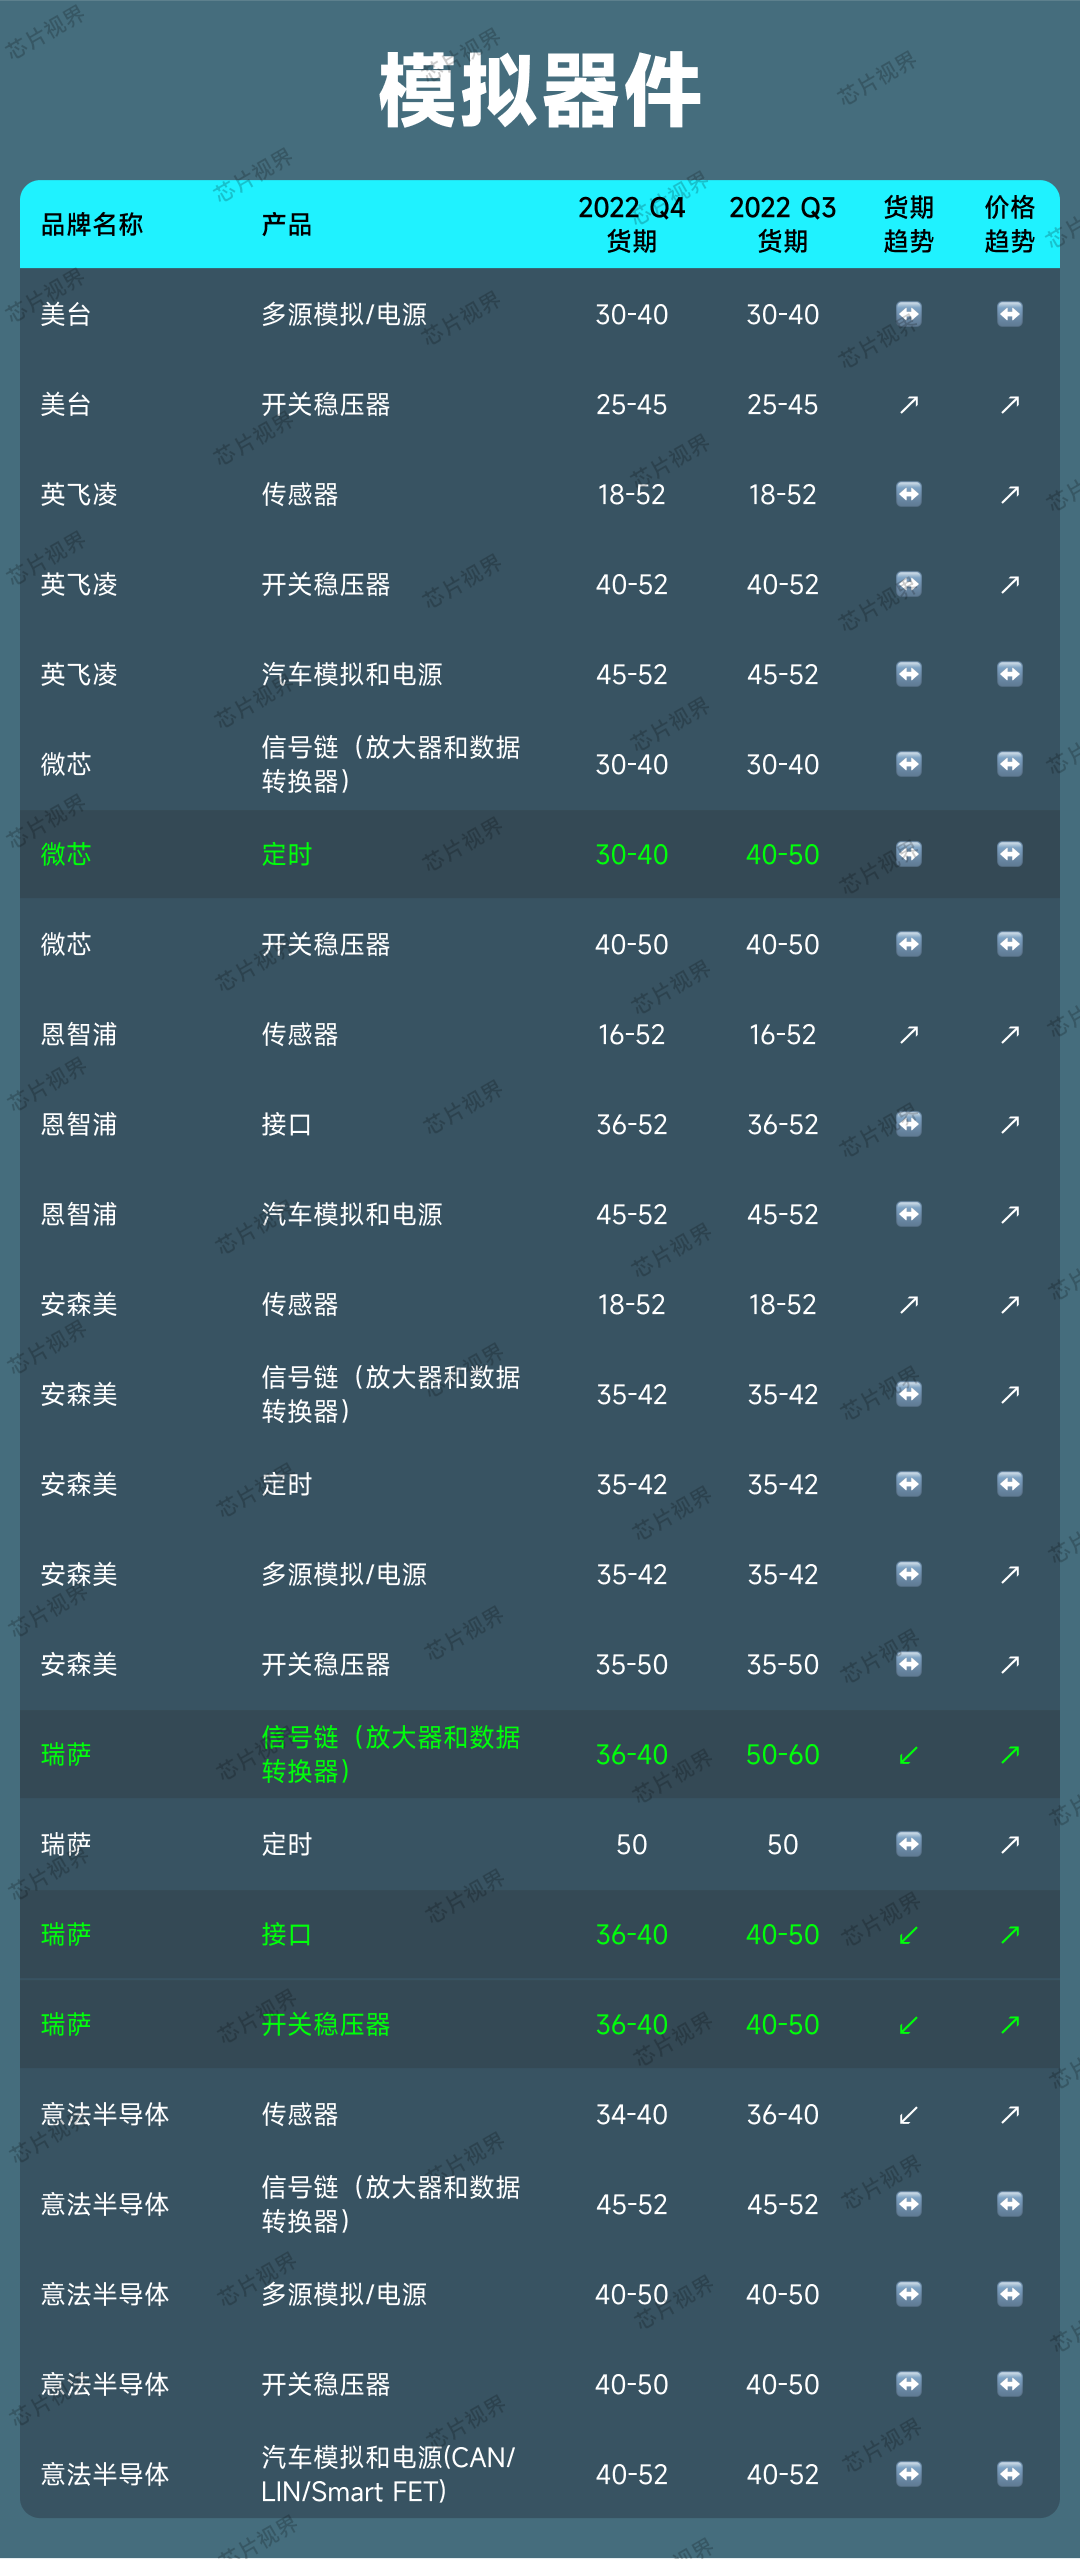Screen dimensions: 1080x2559
Task: Click Q4 lead time 25-45 for 美台 开关稳压器
Action: point(632,404)
